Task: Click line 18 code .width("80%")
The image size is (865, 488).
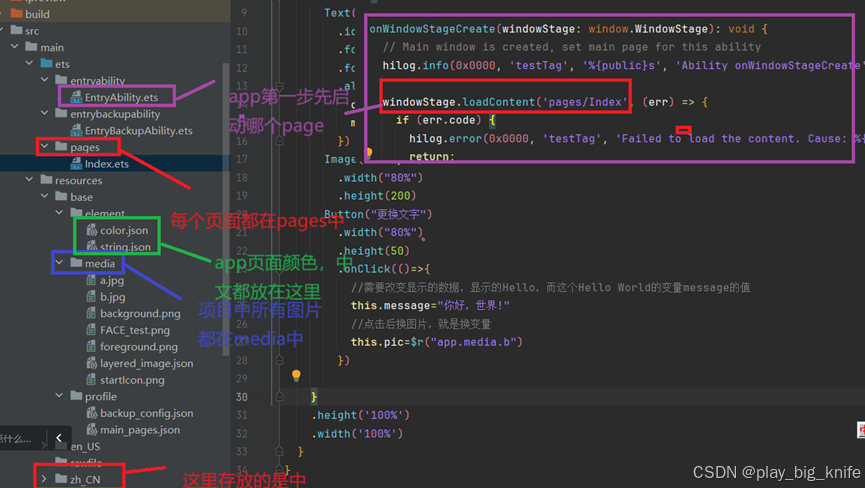Action: (x=380, y=178)
